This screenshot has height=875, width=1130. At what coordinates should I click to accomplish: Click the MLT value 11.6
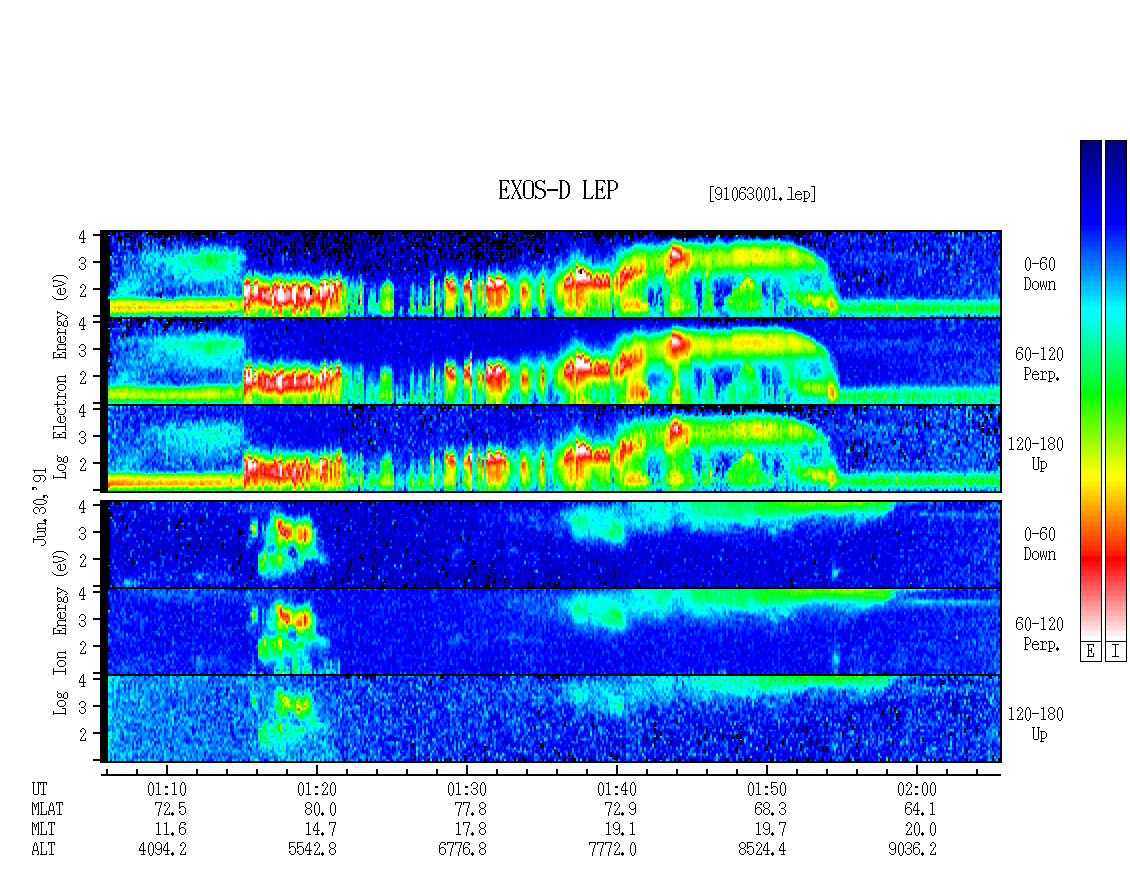170,830
